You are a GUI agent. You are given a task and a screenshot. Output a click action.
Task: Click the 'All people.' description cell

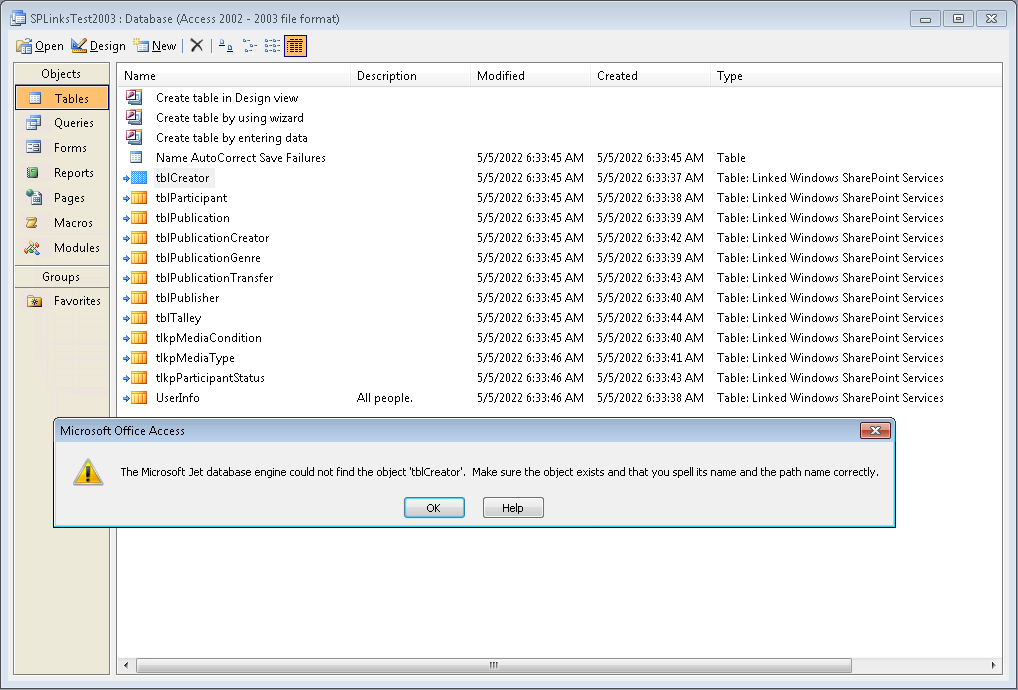tap(385, 398)
